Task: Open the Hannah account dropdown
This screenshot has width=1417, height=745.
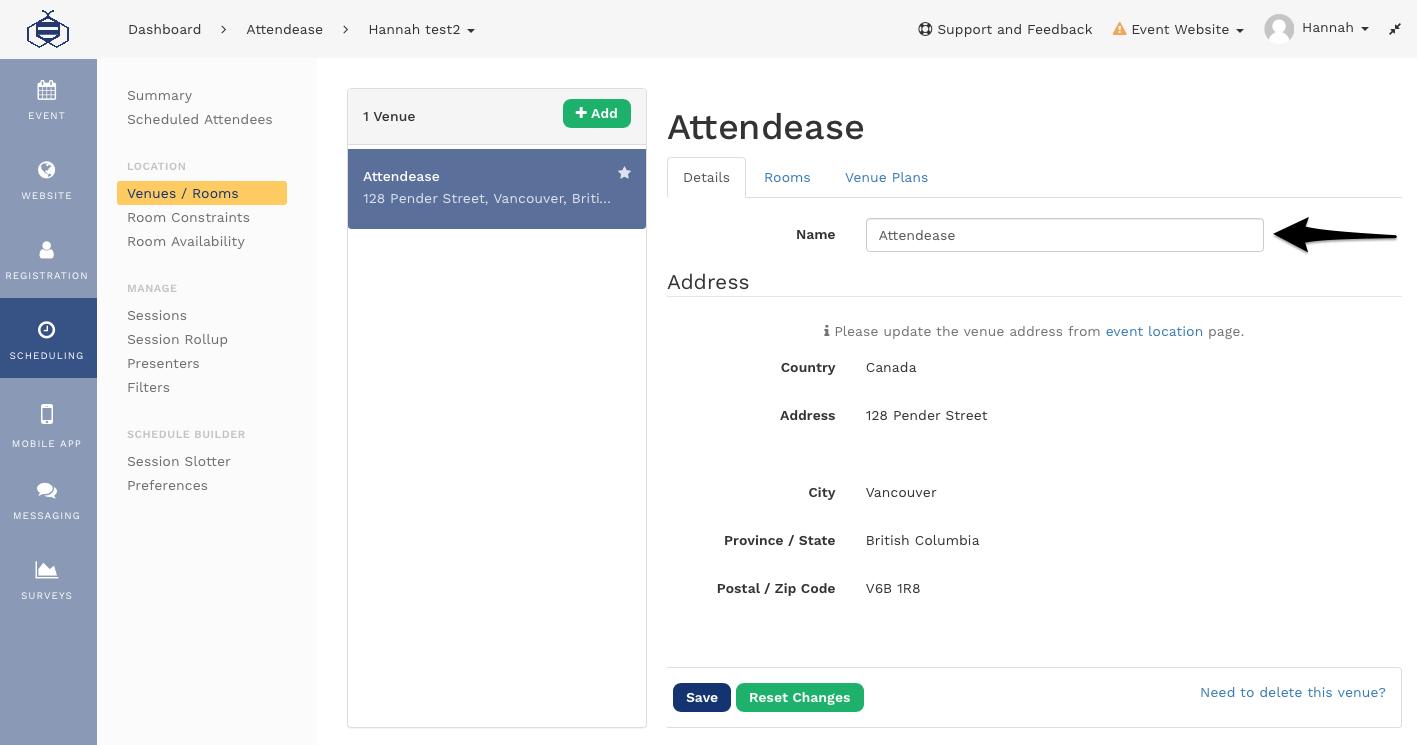Action: click(x=1335, y=28)
